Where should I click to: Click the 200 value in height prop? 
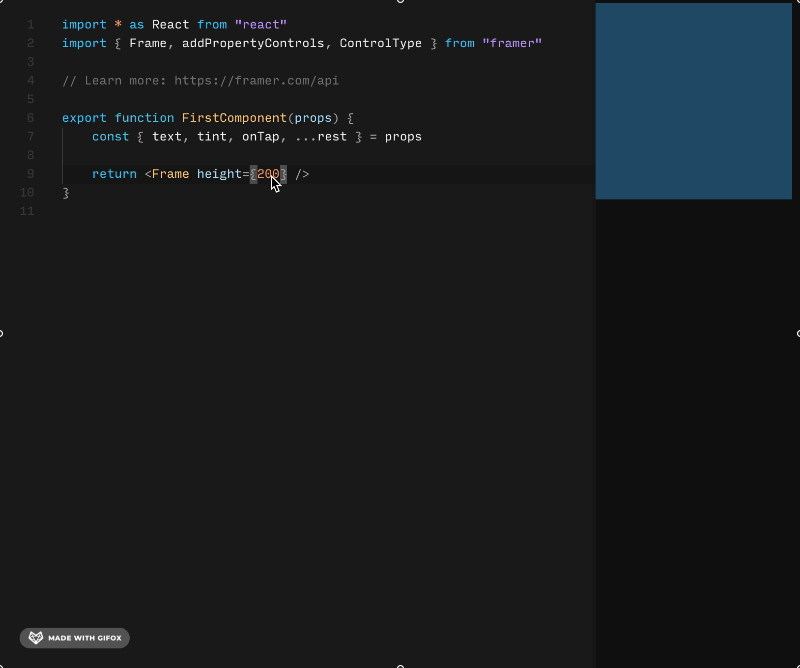[x=268, y=174]
